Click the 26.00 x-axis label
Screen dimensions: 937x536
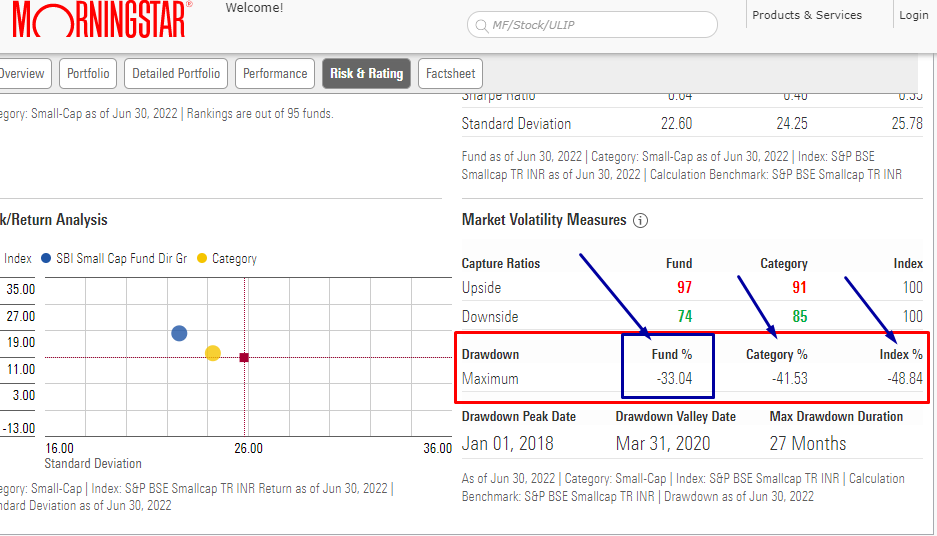(248, 448)
